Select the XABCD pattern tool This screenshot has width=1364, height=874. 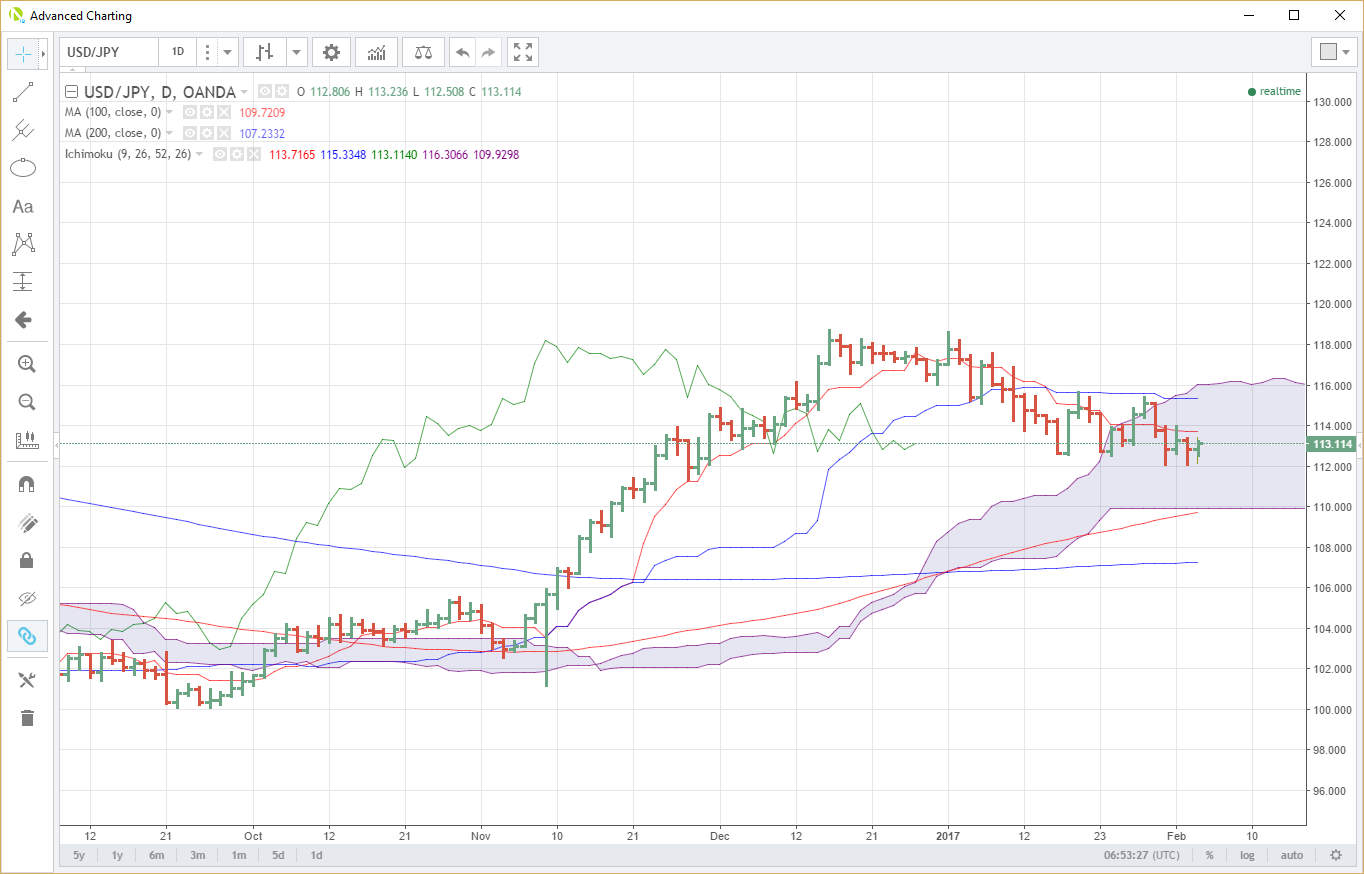click(22, 243)
